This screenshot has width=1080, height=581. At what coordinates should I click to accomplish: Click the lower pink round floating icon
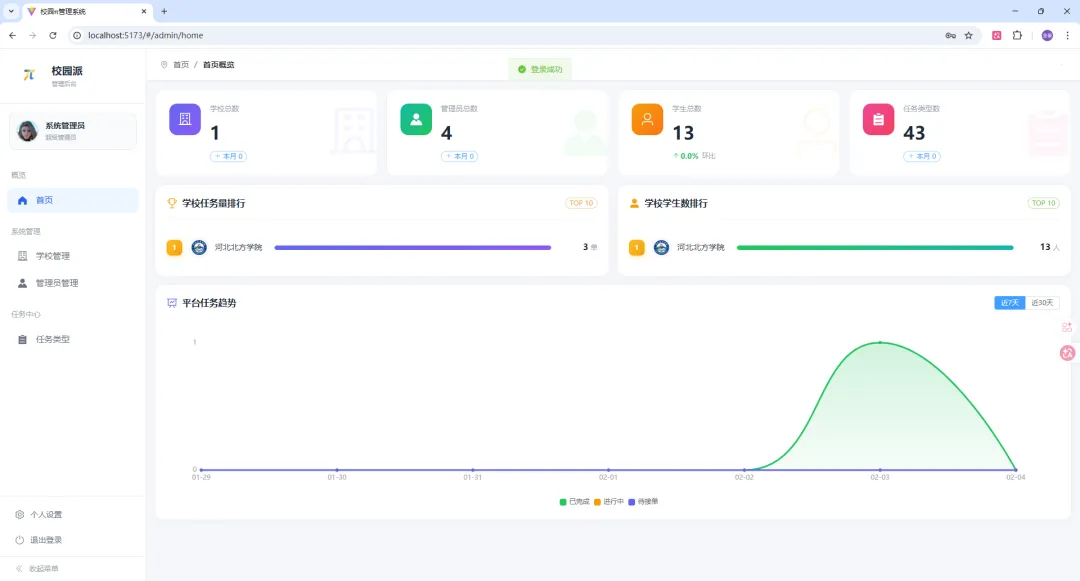(1067, 353)
